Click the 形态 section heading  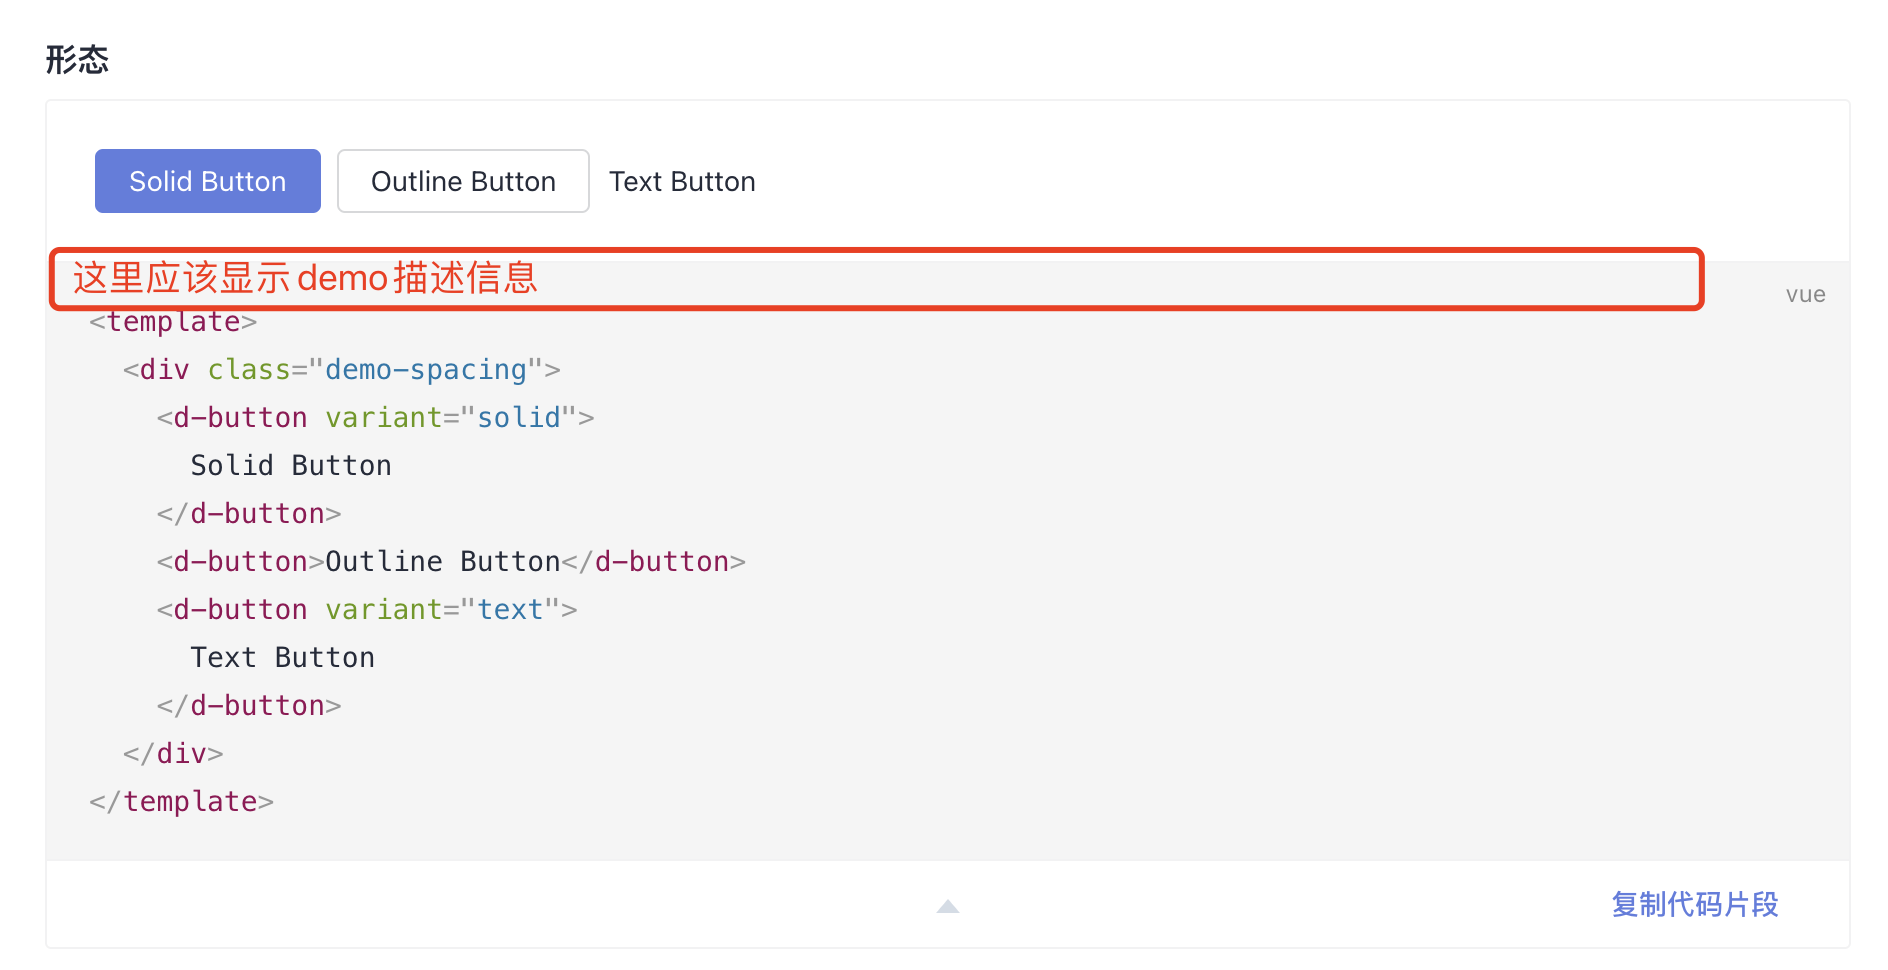pos(77,60)
